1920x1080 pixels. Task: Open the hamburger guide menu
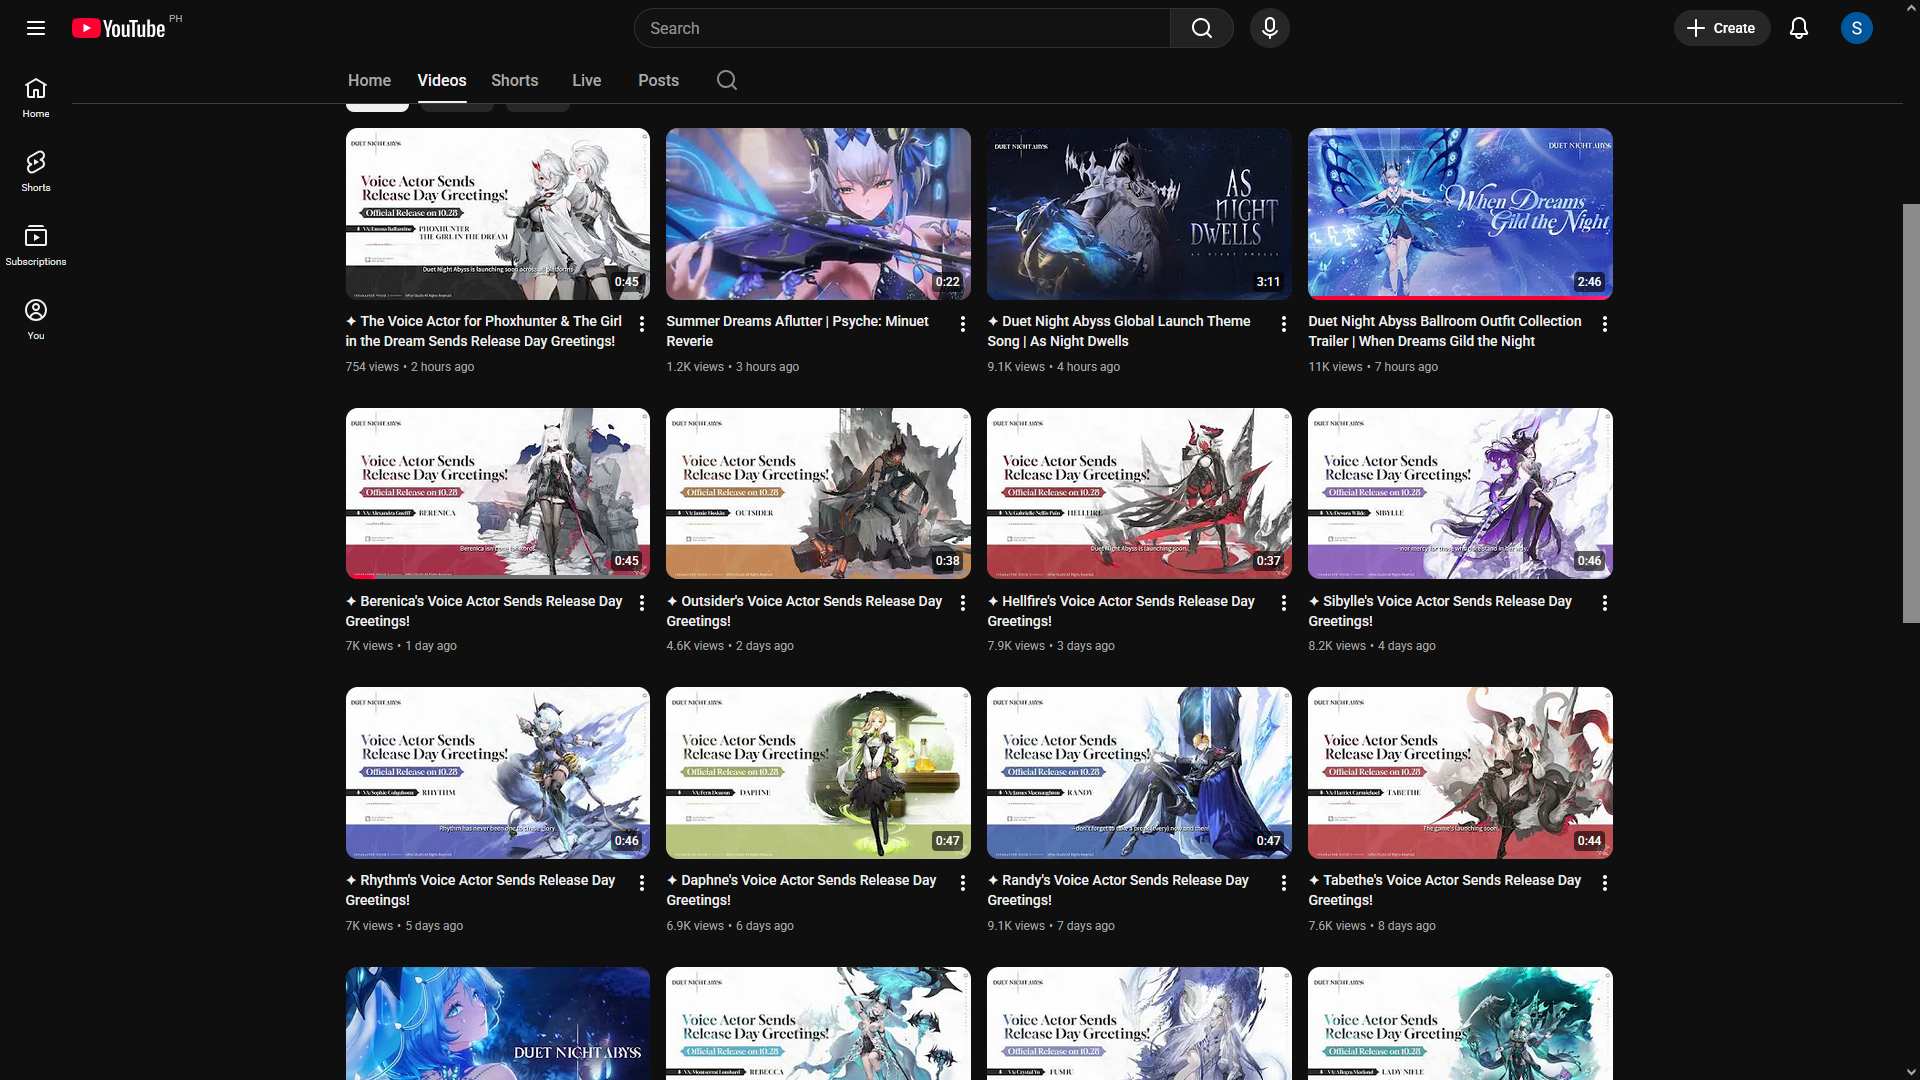(36, 28)
